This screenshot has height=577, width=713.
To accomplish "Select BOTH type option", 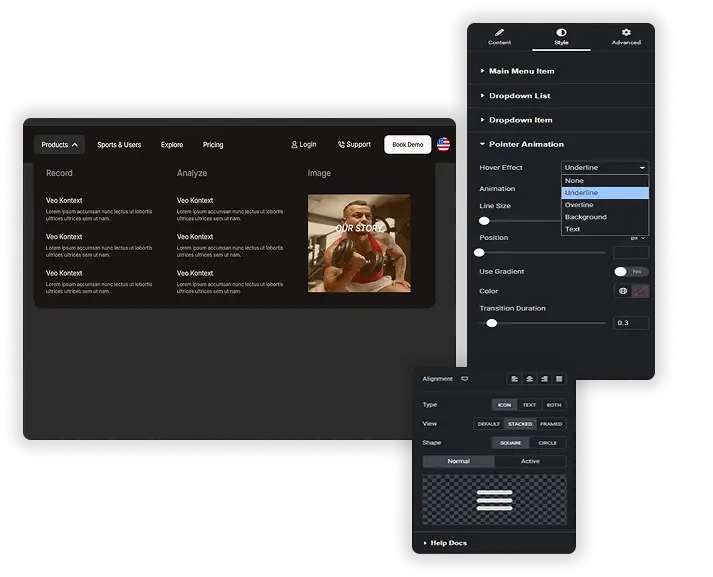I will coord(554,405).
